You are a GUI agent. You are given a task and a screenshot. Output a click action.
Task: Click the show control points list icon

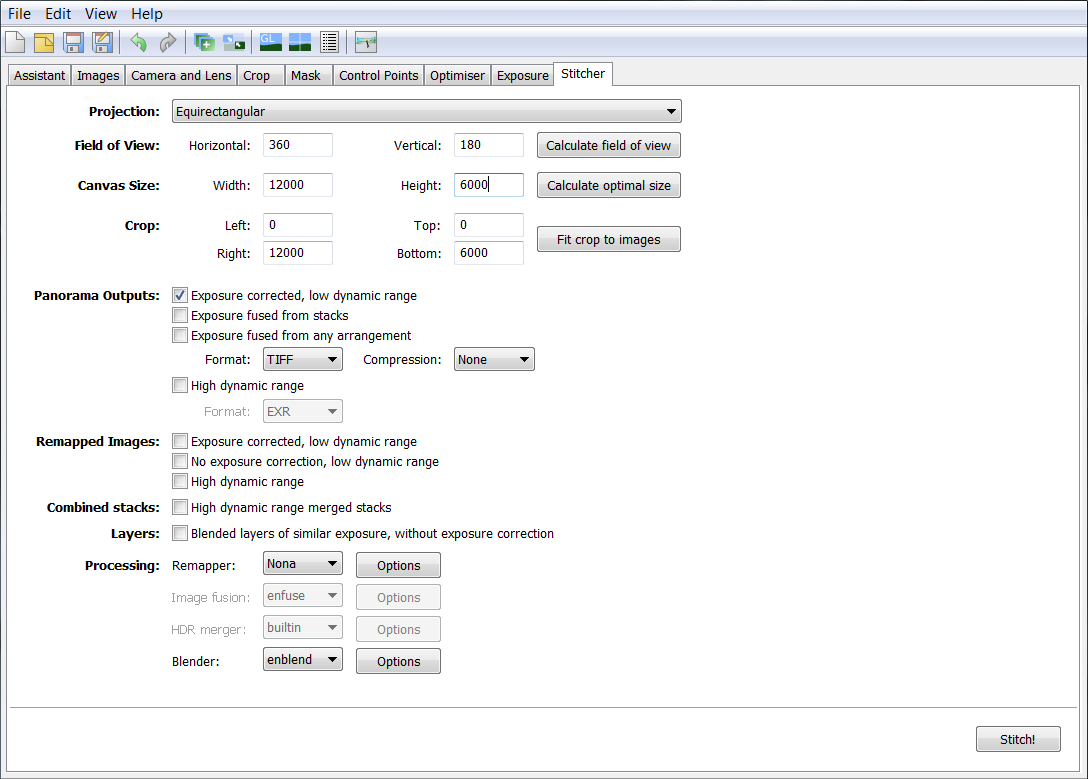pyautogui.click(x=330, y=42)
